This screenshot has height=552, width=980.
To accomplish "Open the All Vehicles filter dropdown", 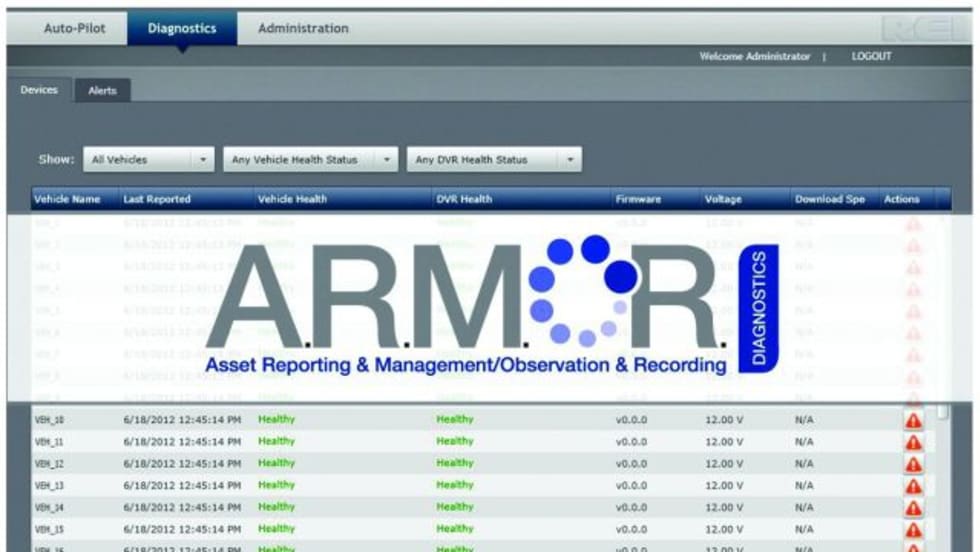I will (x=149, y=160).
